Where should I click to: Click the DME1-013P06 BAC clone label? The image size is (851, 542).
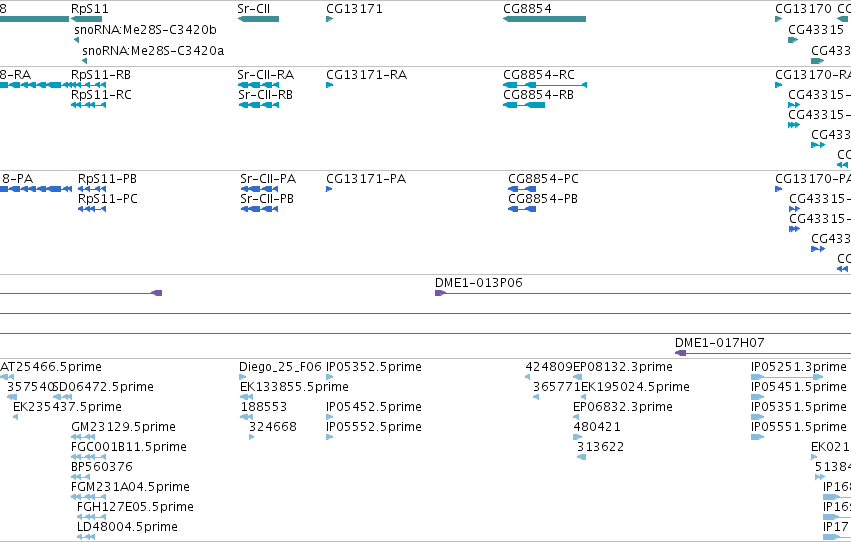479,283
